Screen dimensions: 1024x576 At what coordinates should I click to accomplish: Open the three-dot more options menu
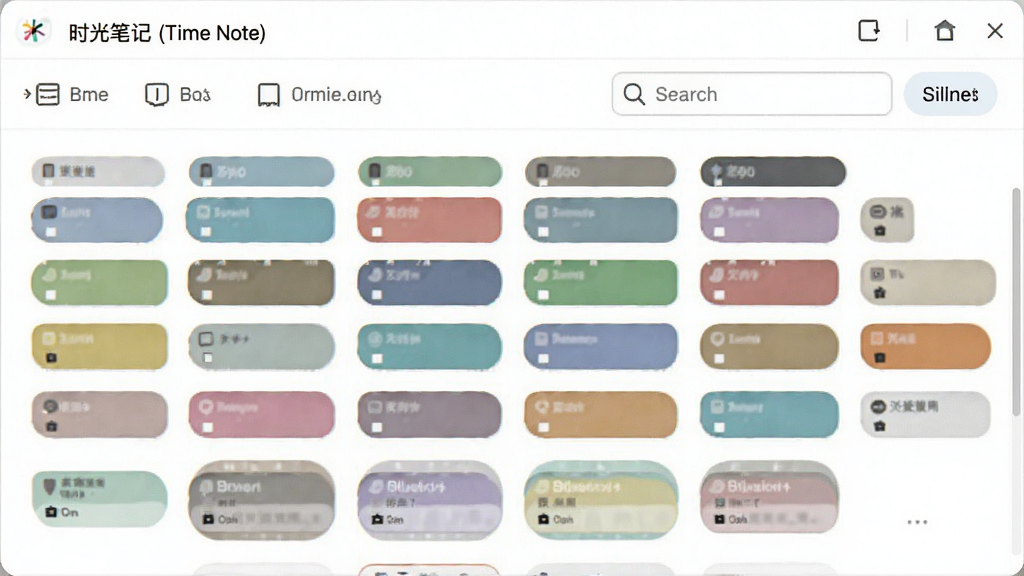[x=917, y=522]
